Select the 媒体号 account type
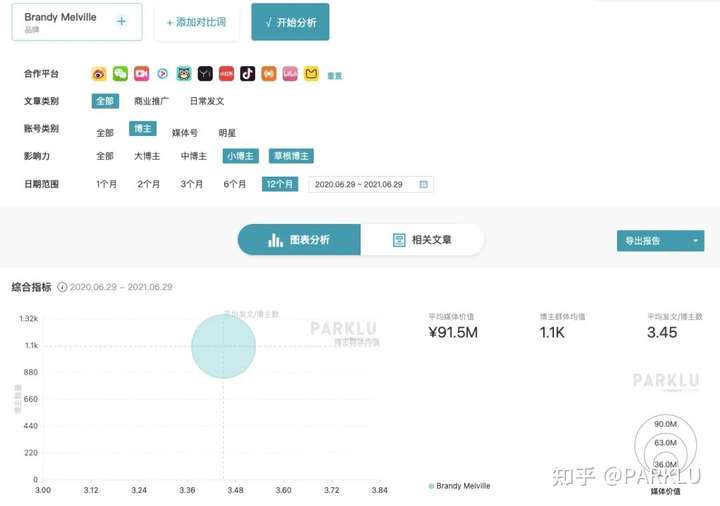 coord(185,133)
